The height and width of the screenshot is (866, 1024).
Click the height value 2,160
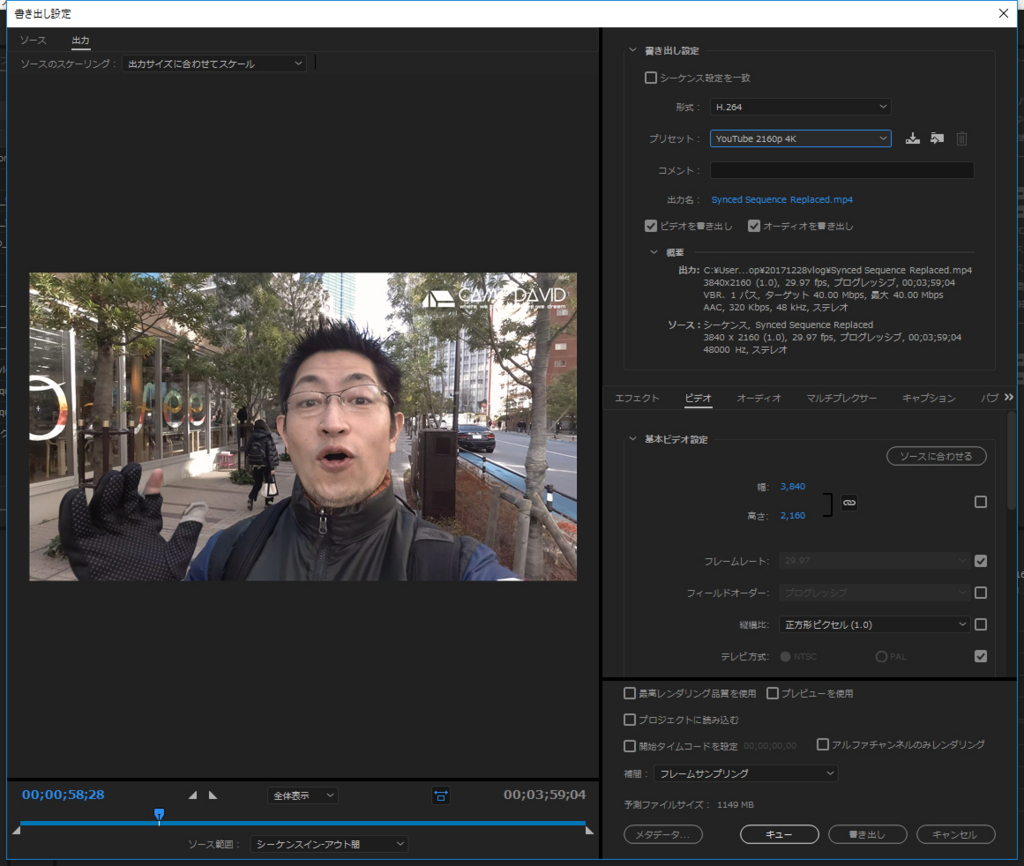(792, 515)
